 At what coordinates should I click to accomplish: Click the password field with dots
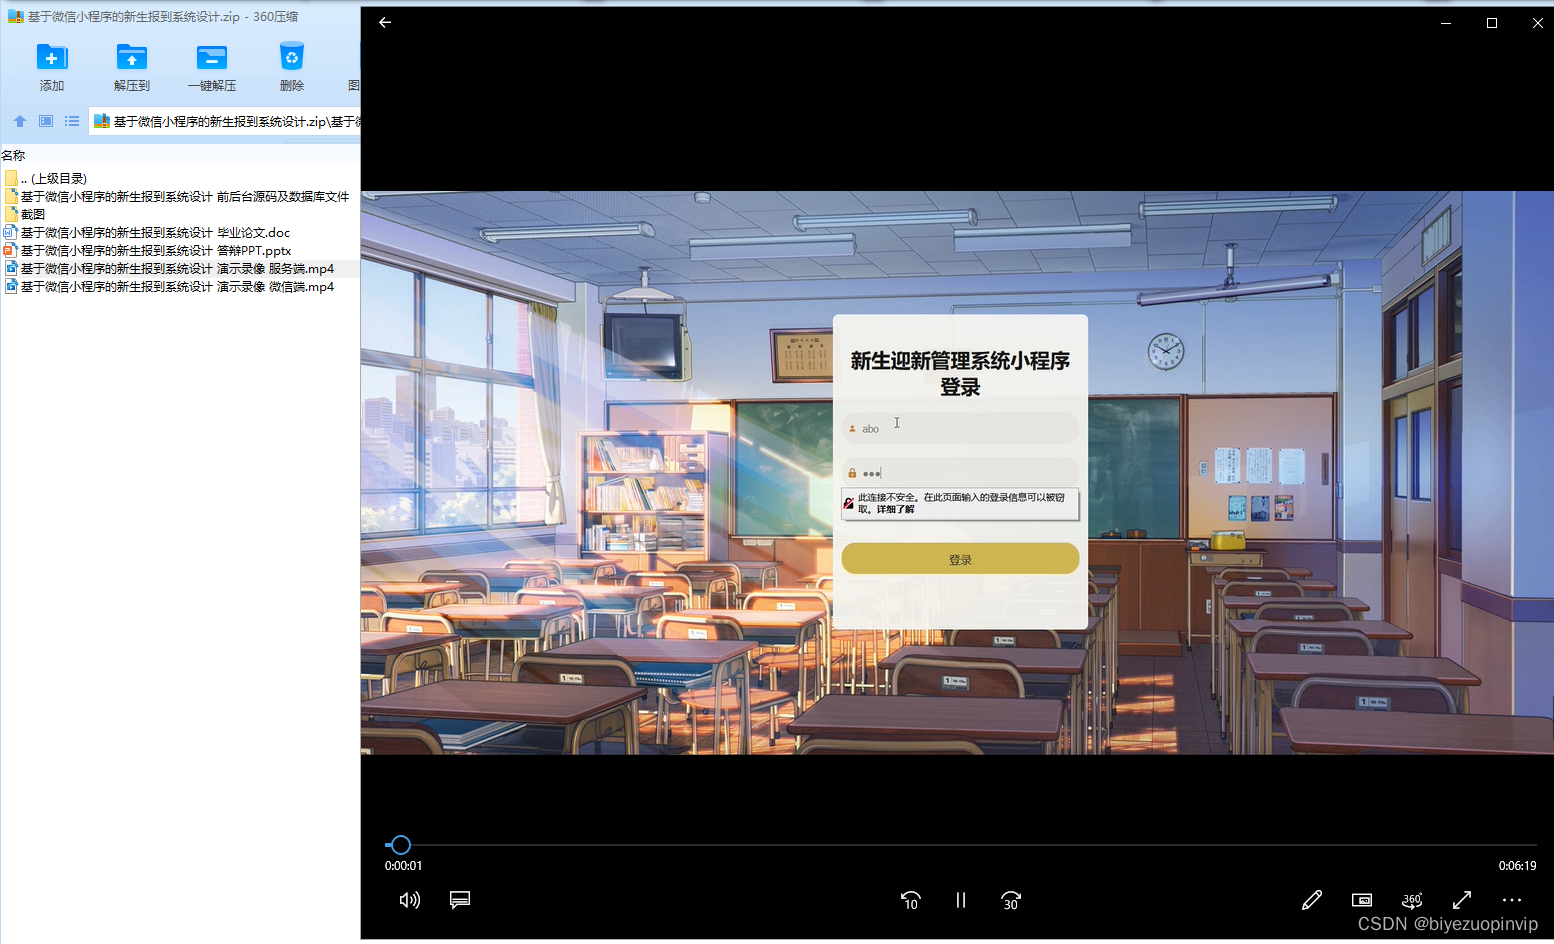(x=960, y=473)
